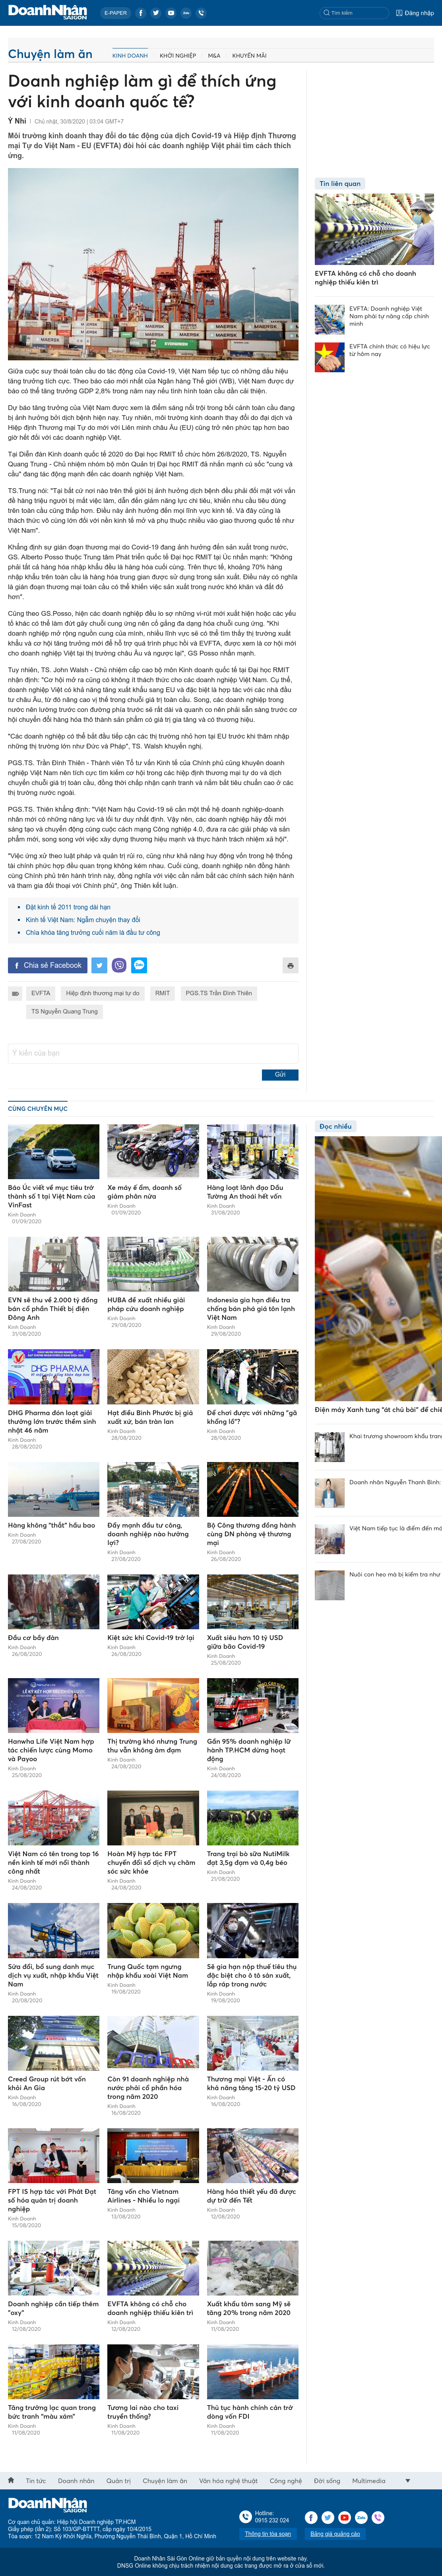442x2576 pixels.
Task: Open article Thương mại Việt - Ấn
Action: pos(251,2083)
